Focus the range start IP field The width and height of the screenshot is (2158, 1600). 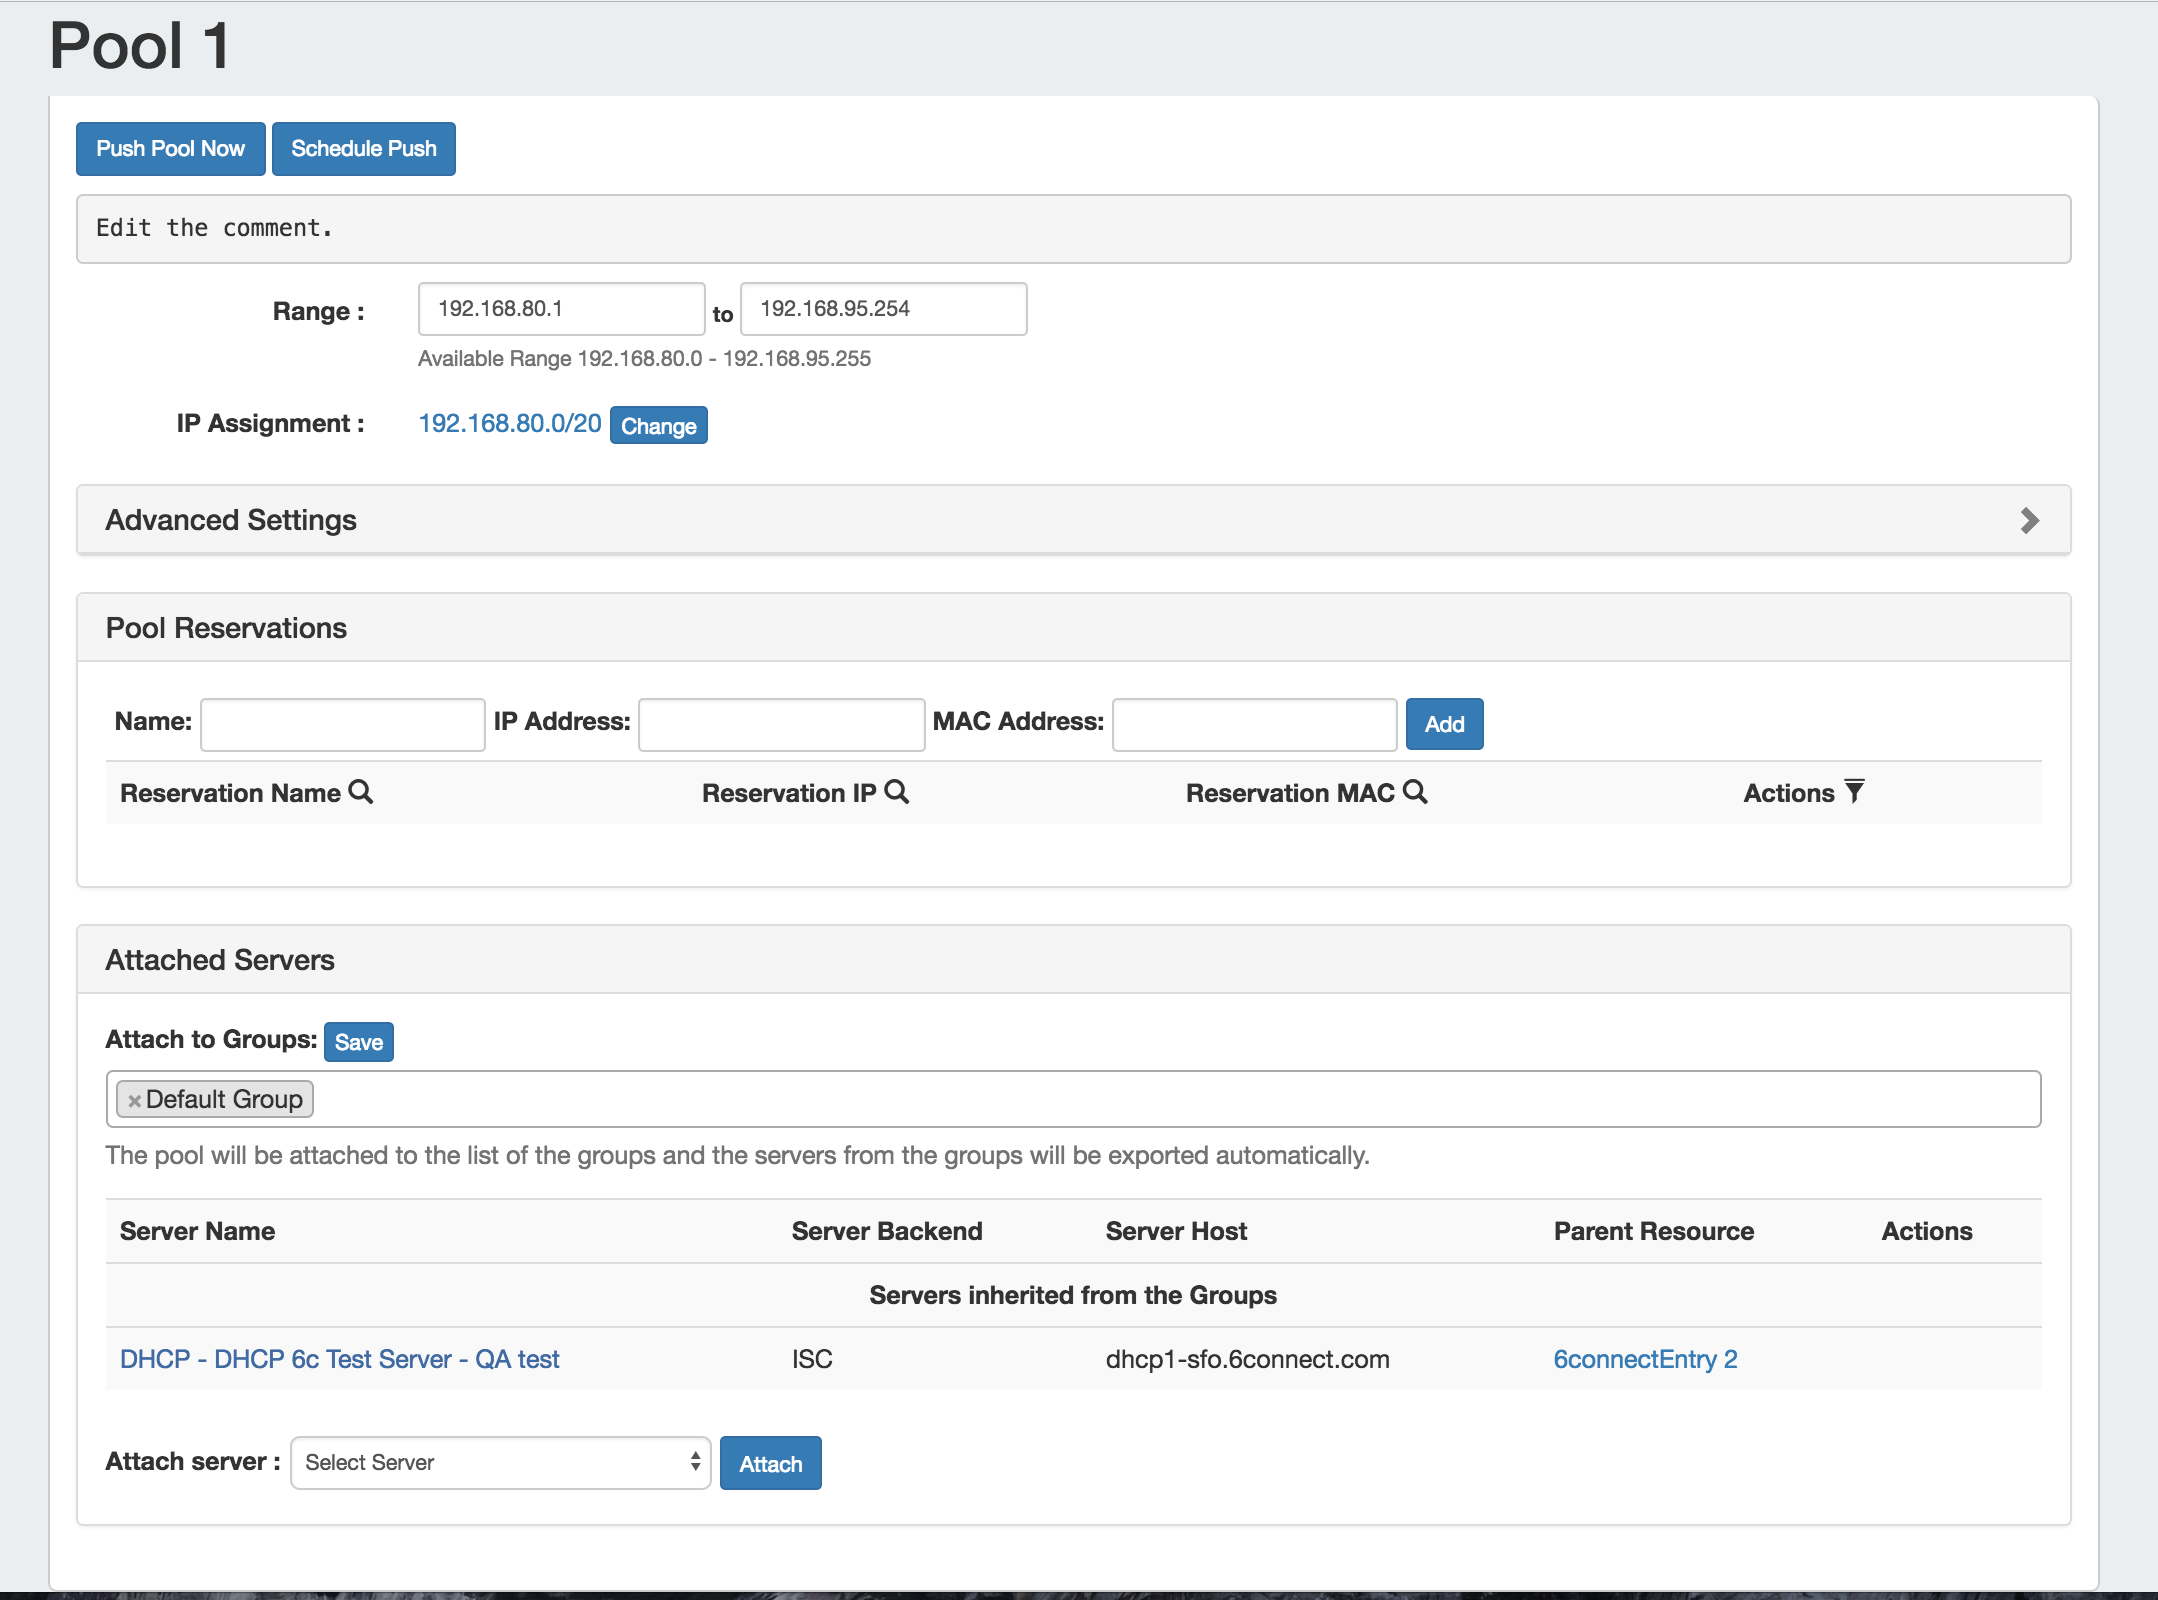561,309
